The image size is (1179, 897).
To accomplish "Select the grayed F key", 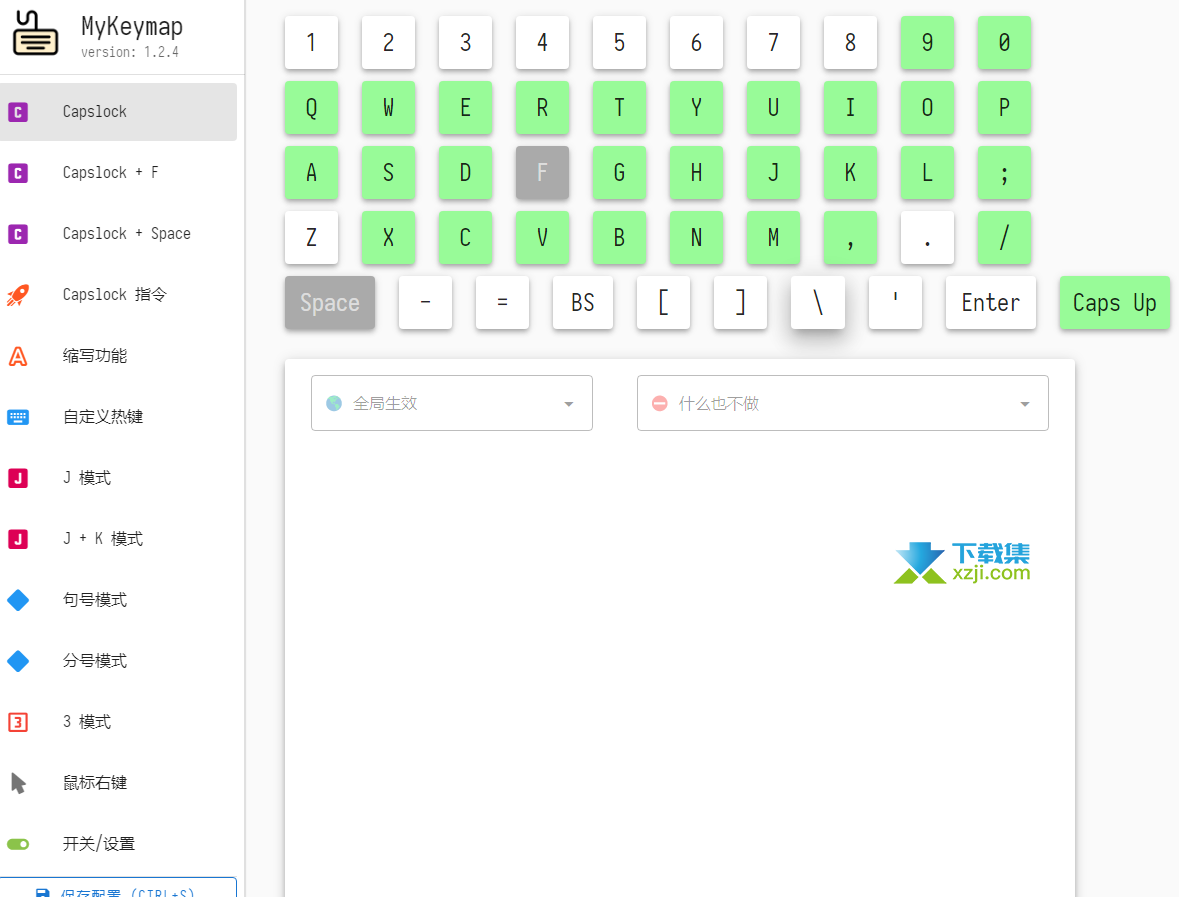I will click(x=542, y=173).
